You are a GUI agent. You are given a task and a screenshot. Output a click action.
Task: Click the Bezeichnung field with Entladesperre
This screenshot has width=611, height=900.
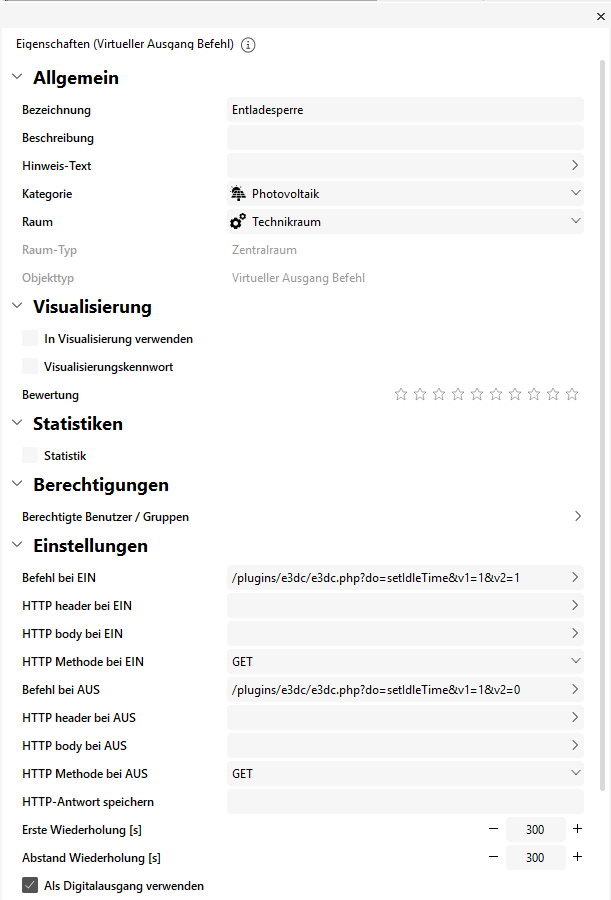(x=405, y=110)
